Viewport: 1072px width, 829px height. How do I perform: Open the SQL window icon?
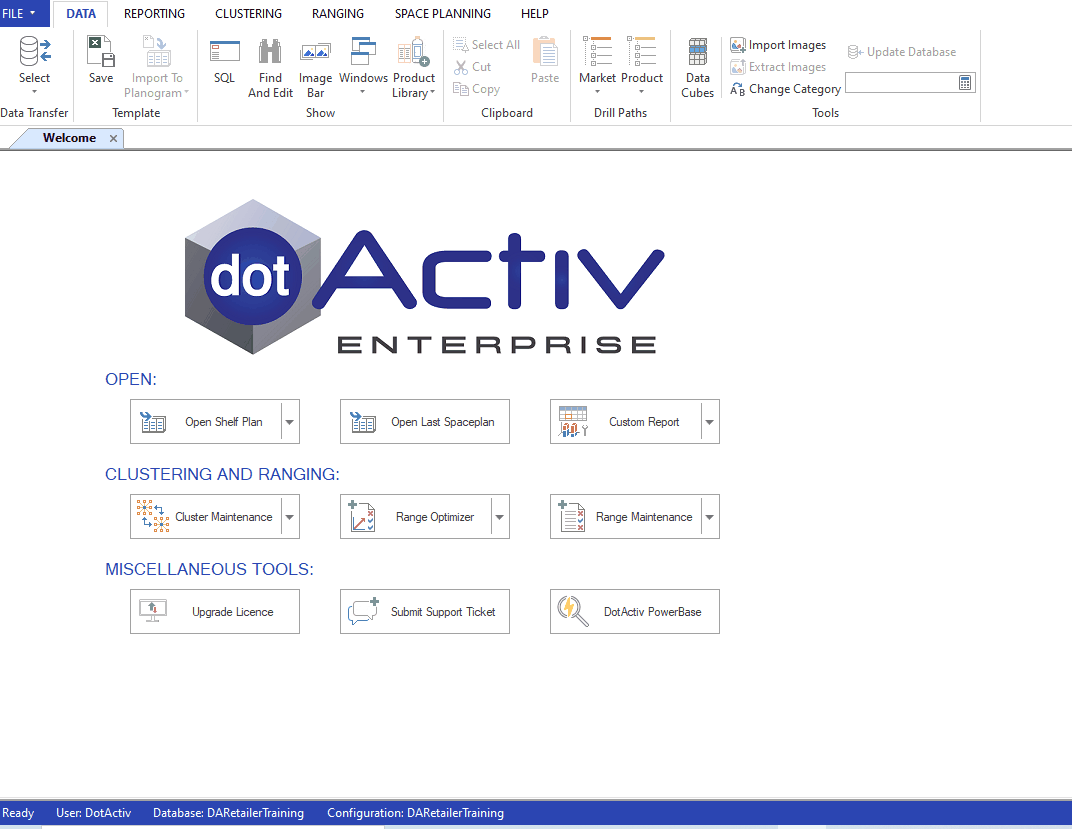(x=224, y=51)
